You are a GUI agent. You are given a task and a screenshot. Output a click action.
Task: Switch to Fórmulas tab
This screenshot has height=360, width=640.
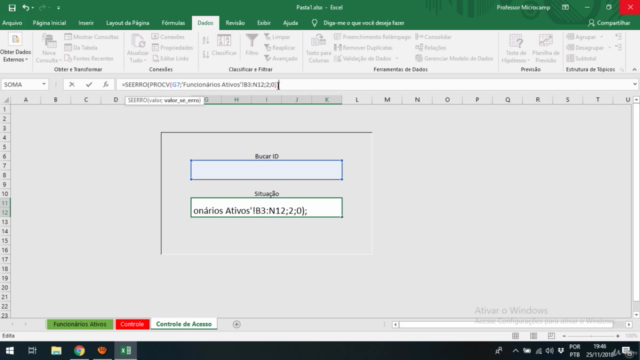click(173, 23)
